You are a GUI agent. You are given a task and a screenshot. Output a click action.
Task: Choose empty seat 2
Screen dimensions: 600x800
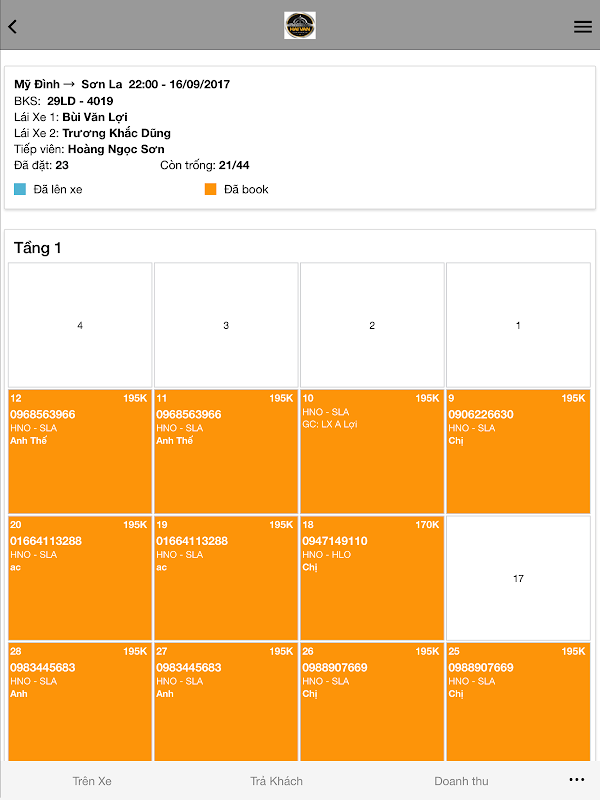tap(372, 325)
